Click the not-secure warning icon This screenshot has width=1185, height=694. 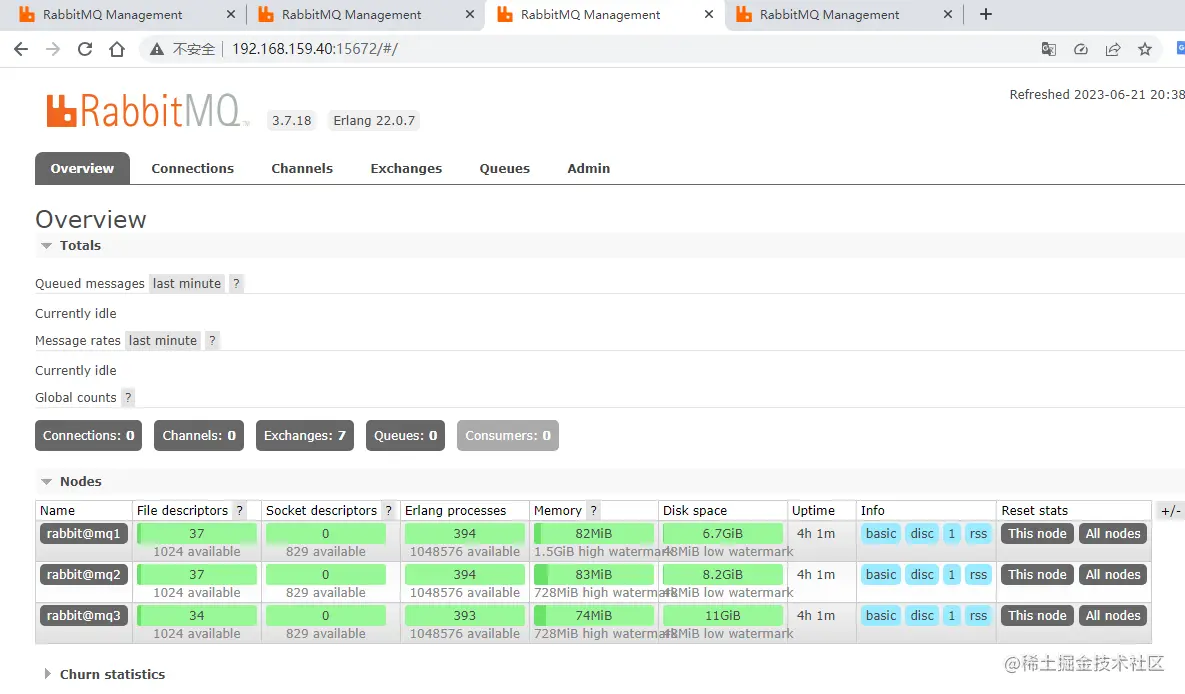pyautogui.click(x=156, y=49)
